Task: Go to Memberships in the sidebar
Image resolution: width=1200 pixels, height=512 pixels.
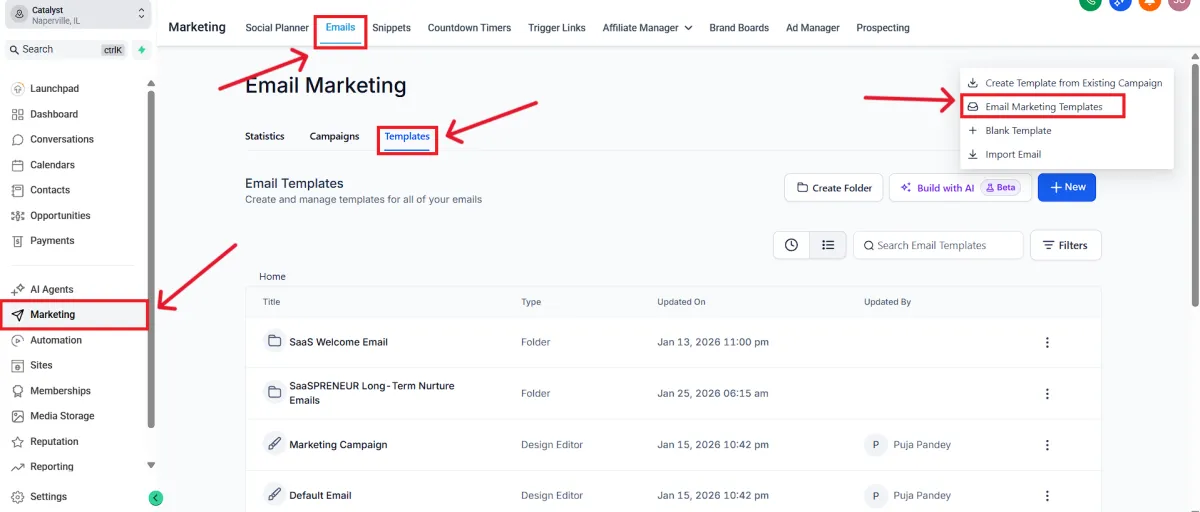Action: click(x=60, y=391)
